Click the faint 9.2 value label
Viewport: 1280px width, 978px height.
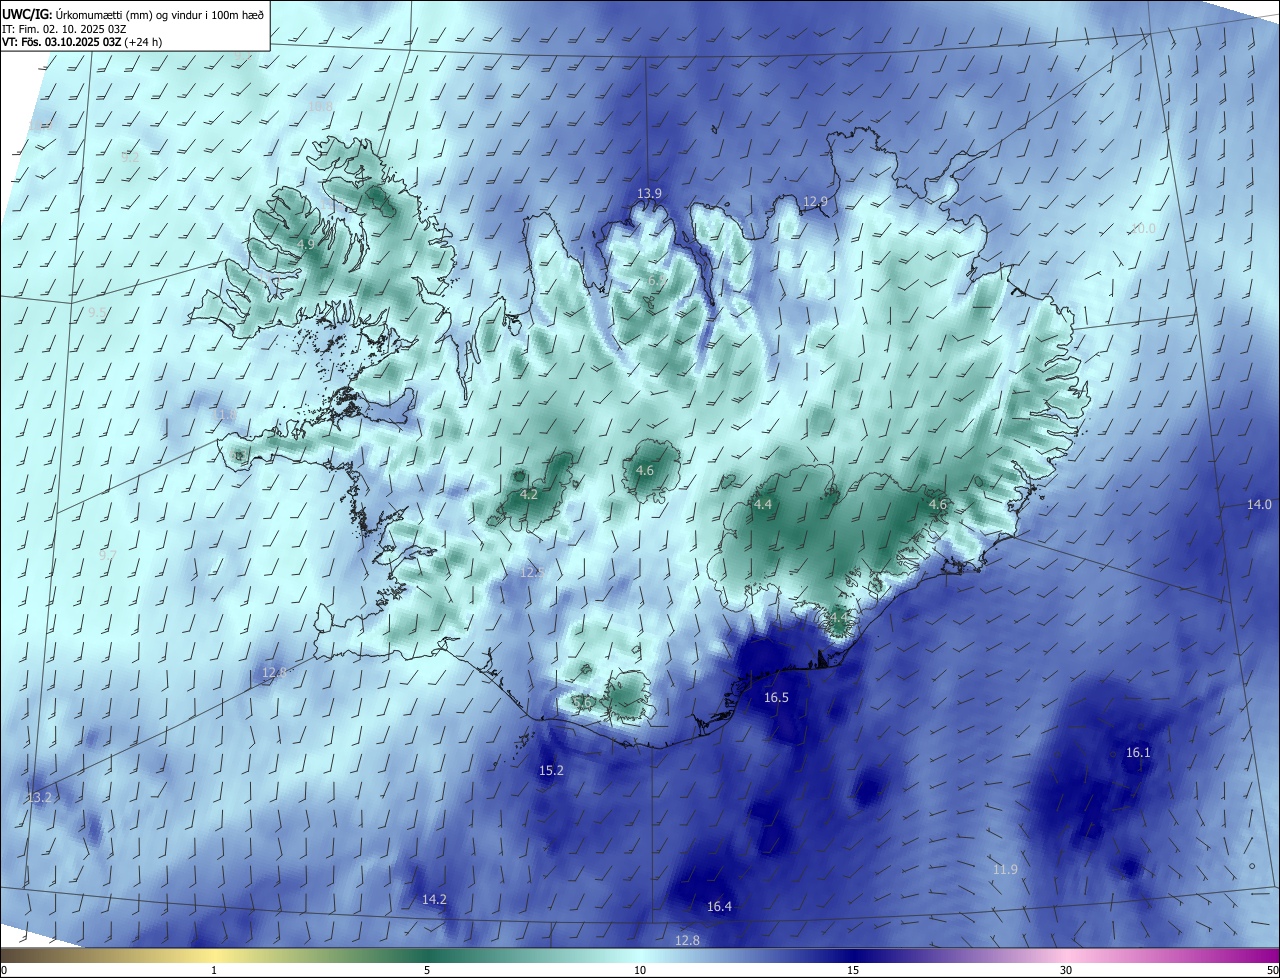point(130,157)
